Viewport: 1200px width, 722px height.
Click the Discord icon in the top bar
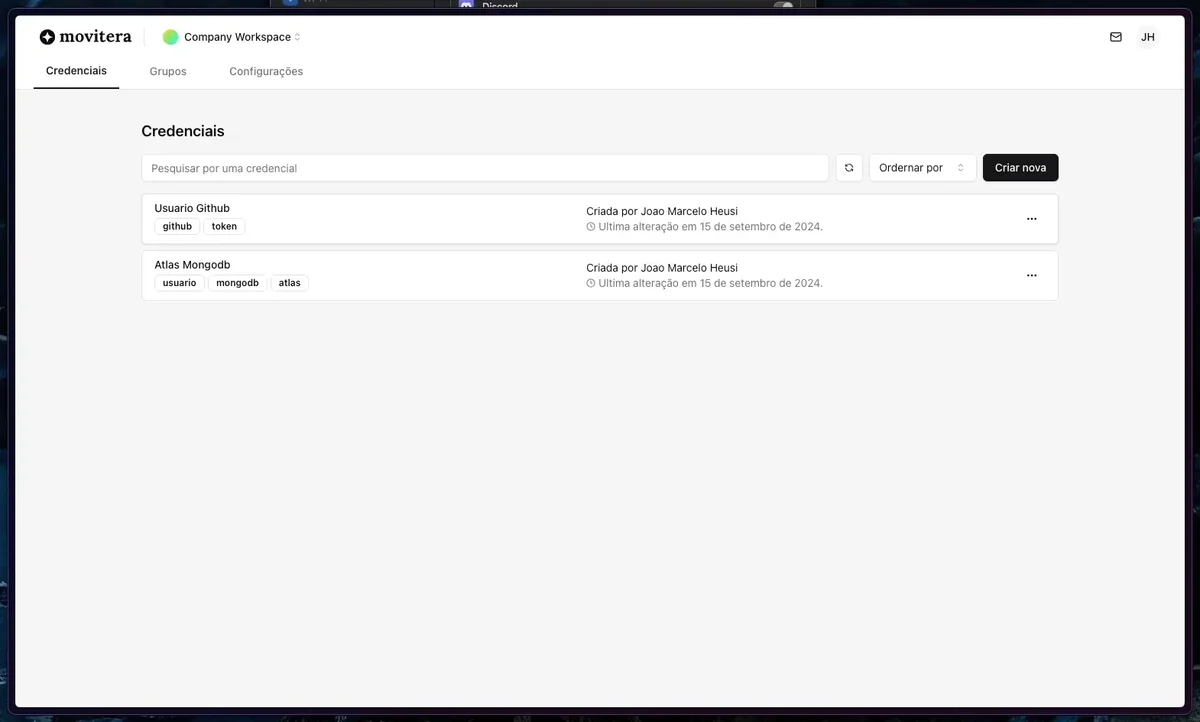coord(466,7)
